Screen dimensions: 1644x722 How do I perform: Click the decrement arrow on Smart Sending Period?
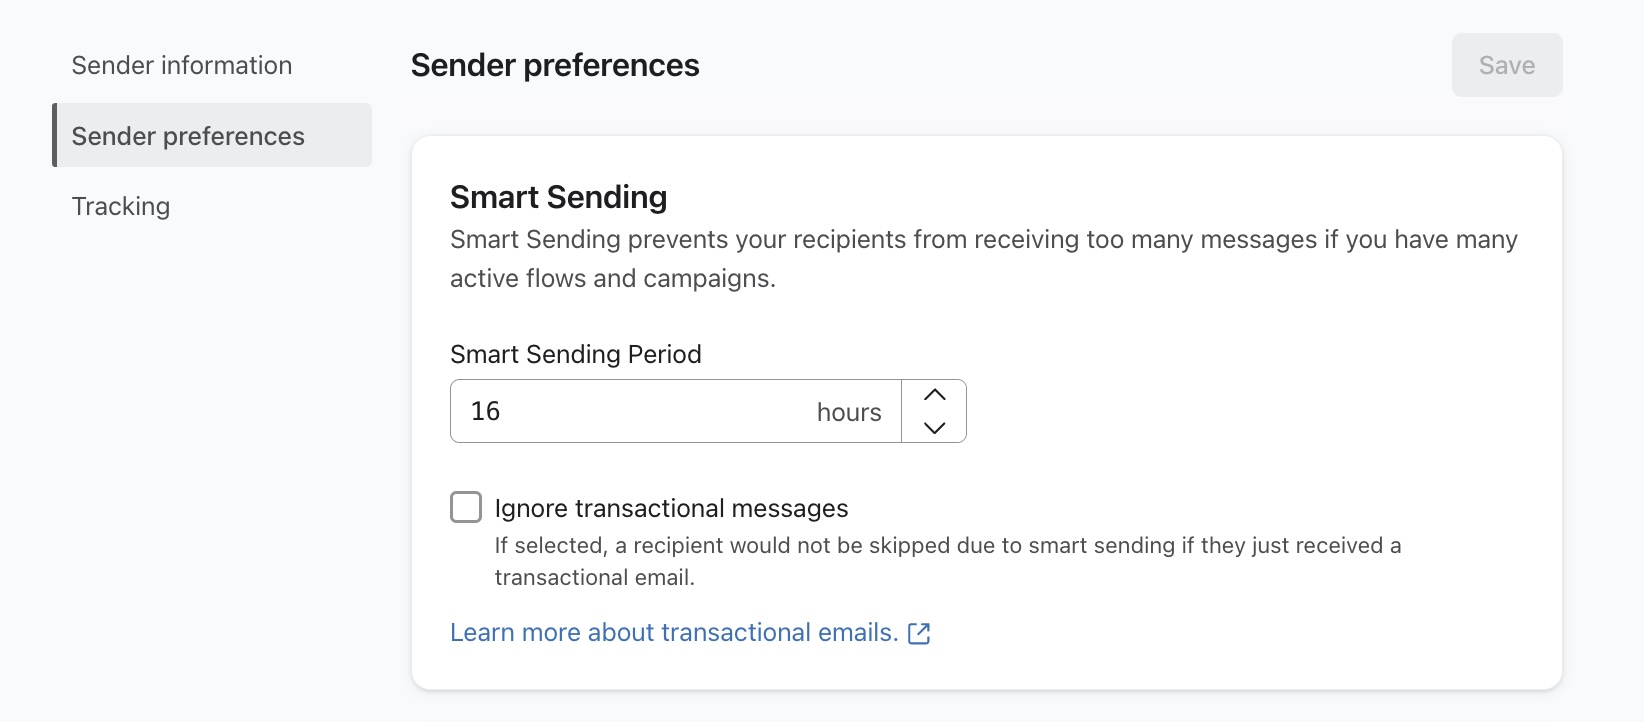[x=934, y=427]
